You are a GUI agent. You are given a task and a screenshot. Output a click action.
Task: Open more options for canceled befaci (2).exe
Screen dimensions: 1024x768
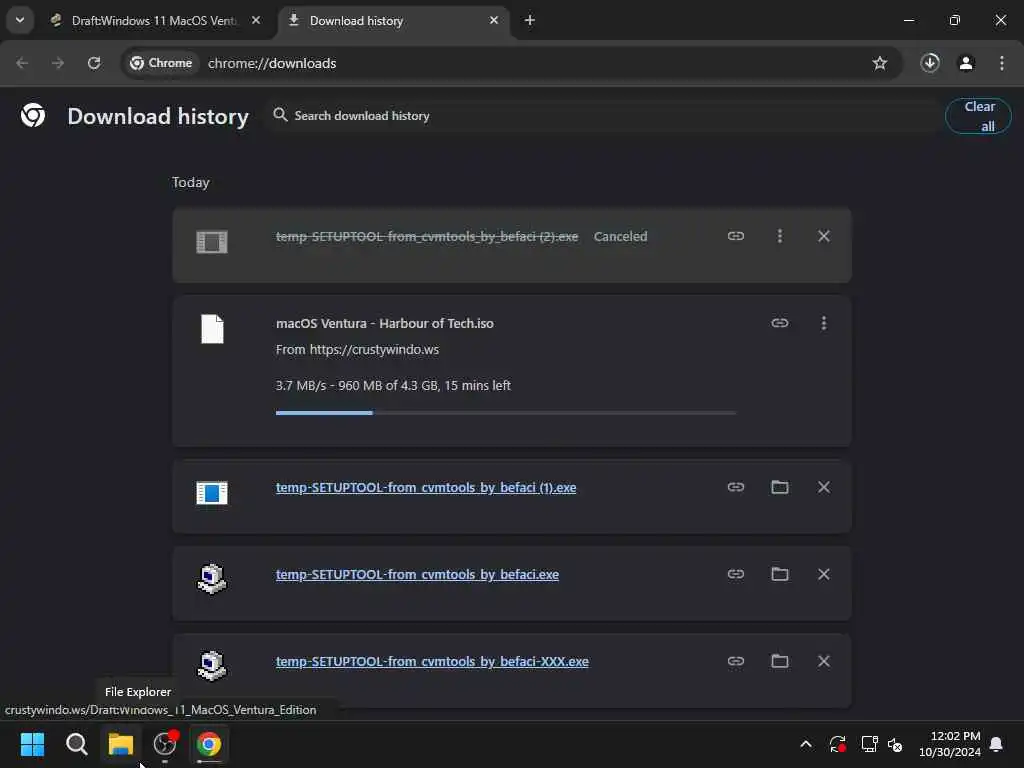[x=779, y=236]
